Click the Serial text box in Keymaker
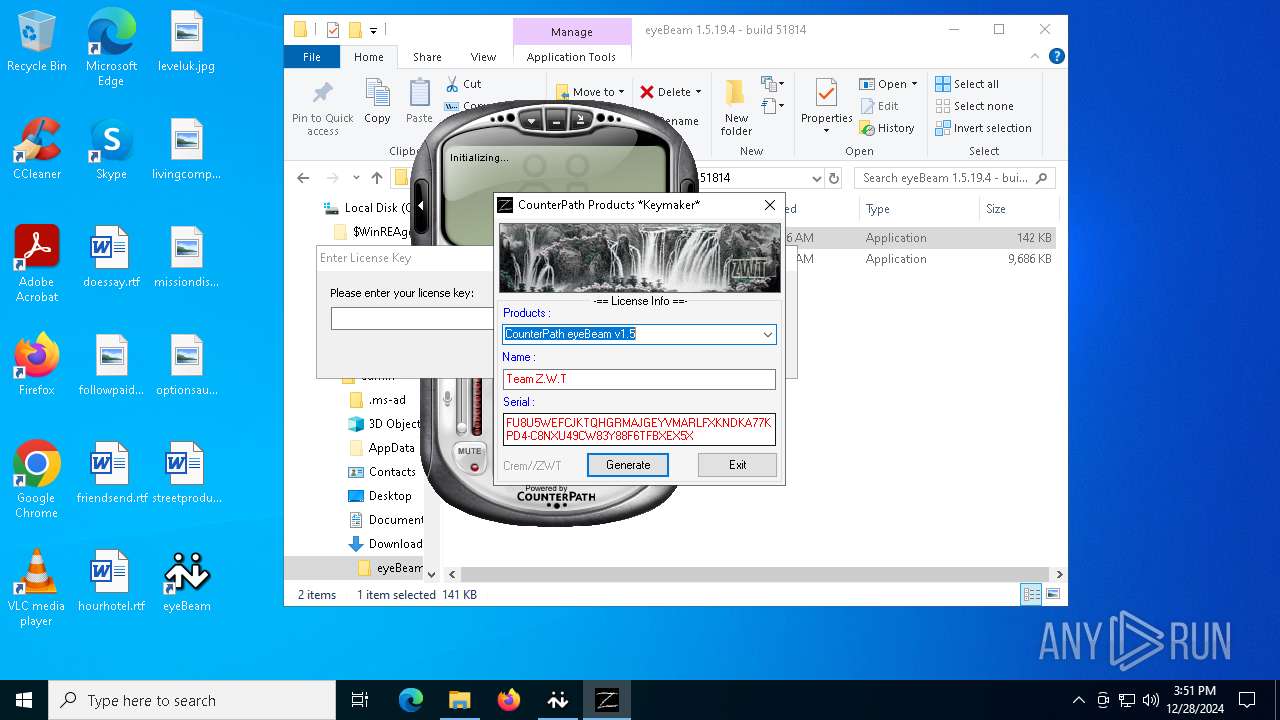The image size is (1280, 720). tap(639, 429)
